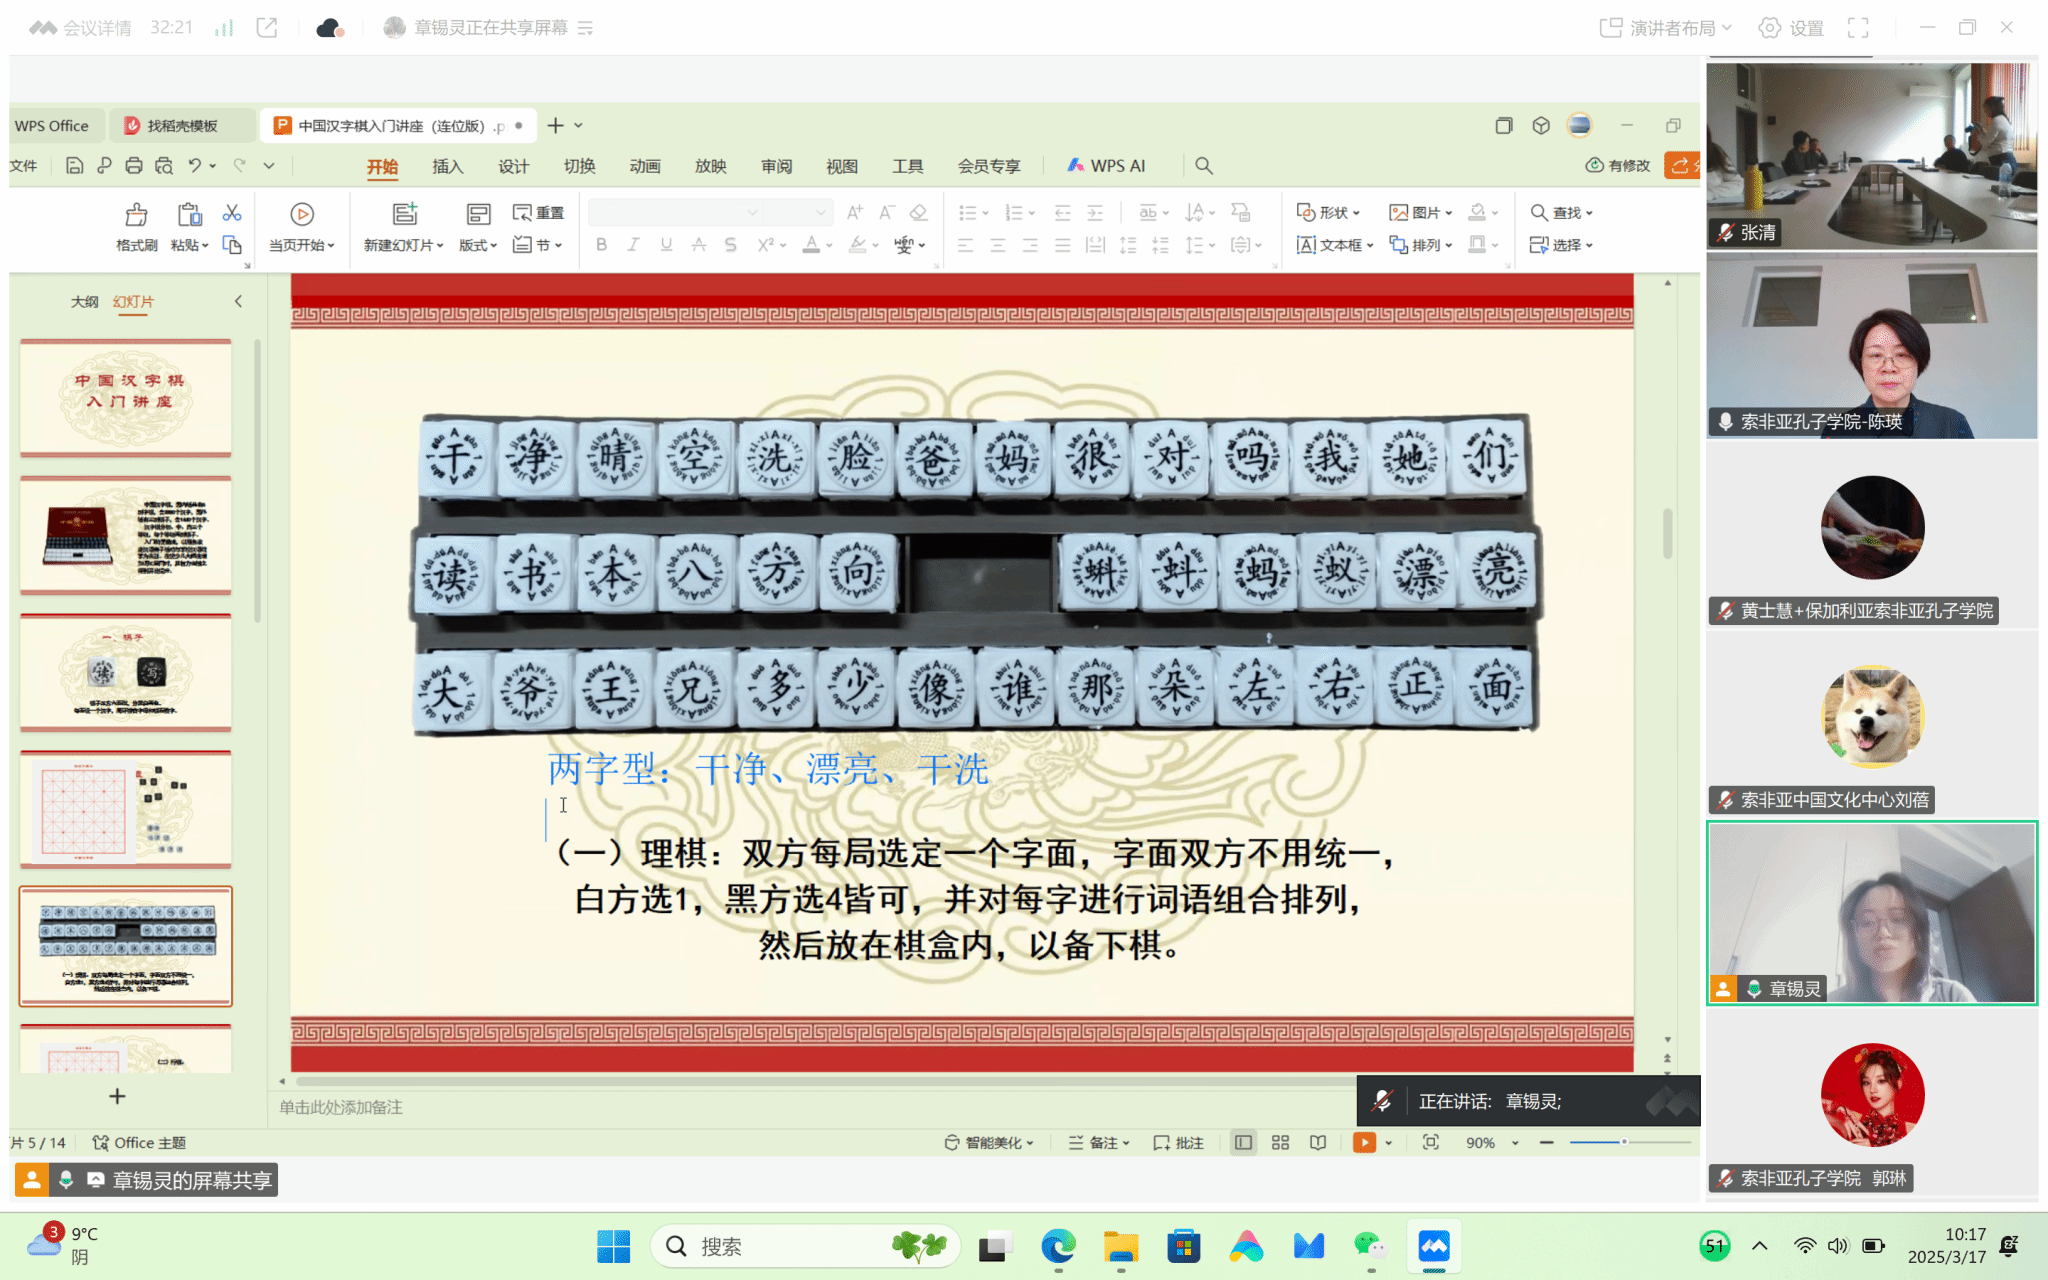The width and height of the screenshot is (2048, 1280).
Task: Expand the 版式 layout dropdown
Action: [x=478, y=245]
